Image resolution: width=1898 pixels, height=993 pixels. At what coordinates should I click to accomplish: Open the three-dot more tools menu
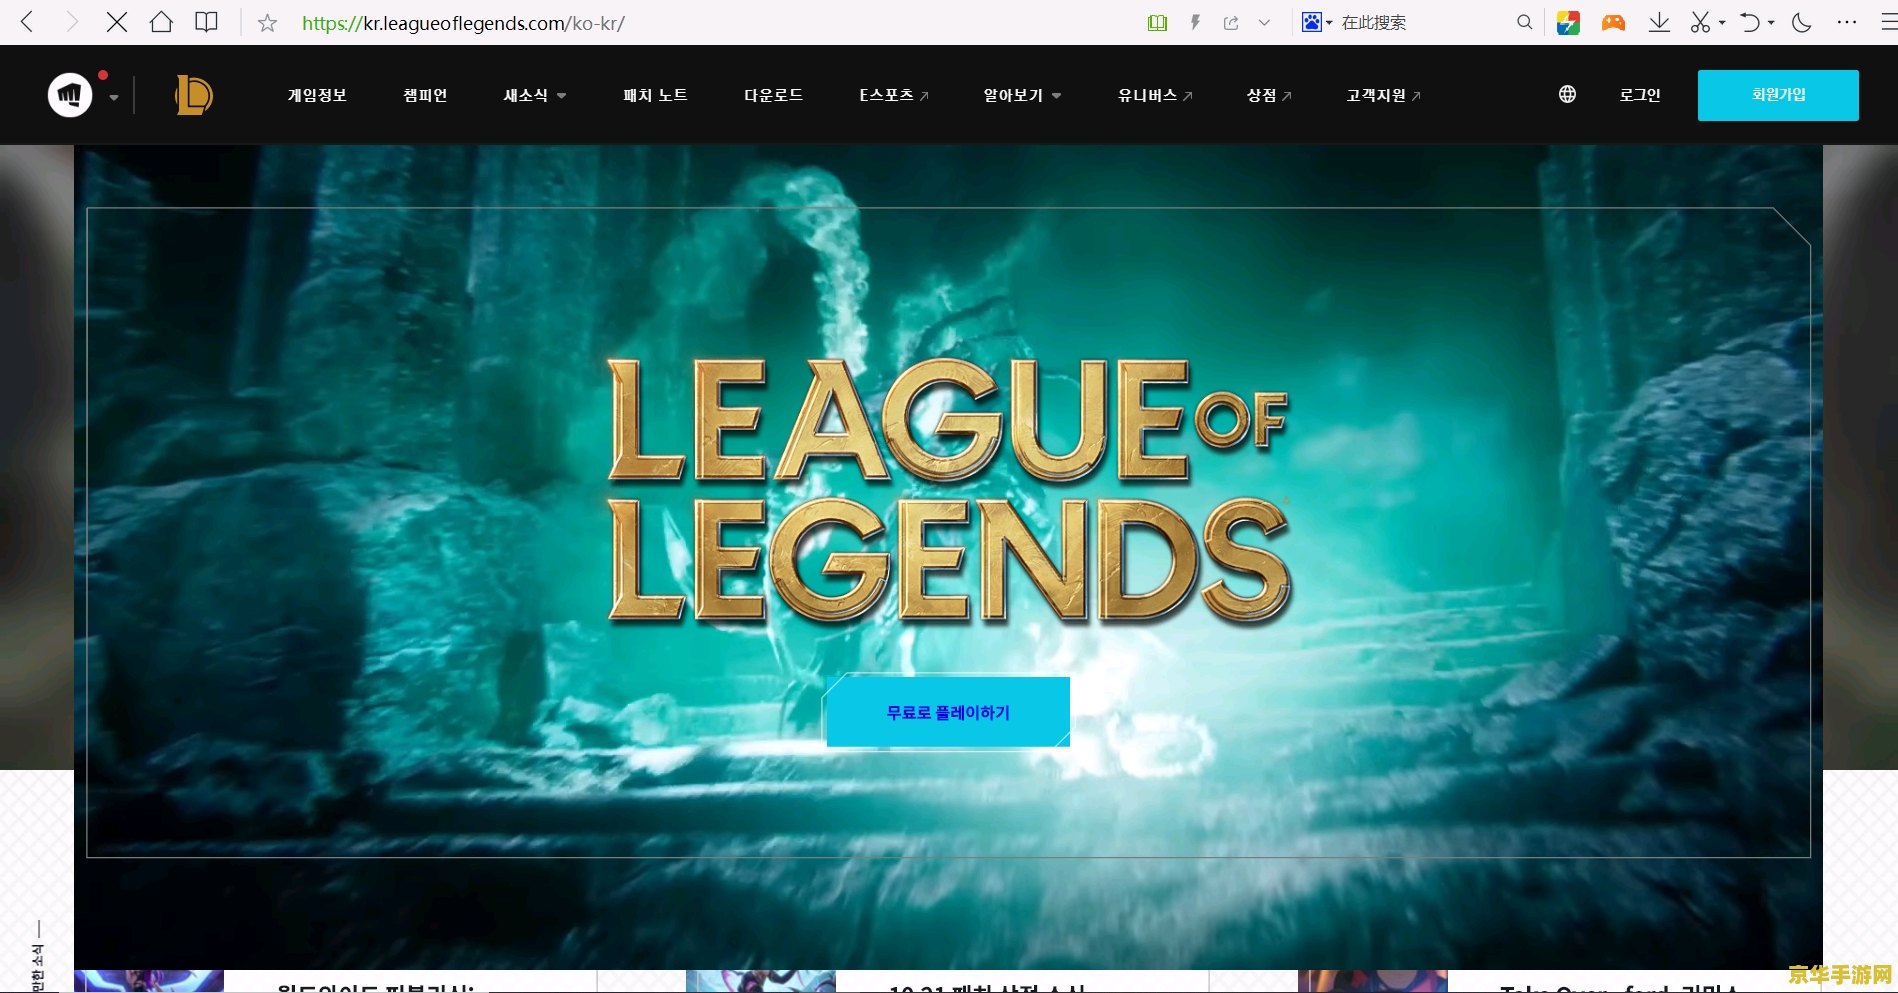(1847, 22)
